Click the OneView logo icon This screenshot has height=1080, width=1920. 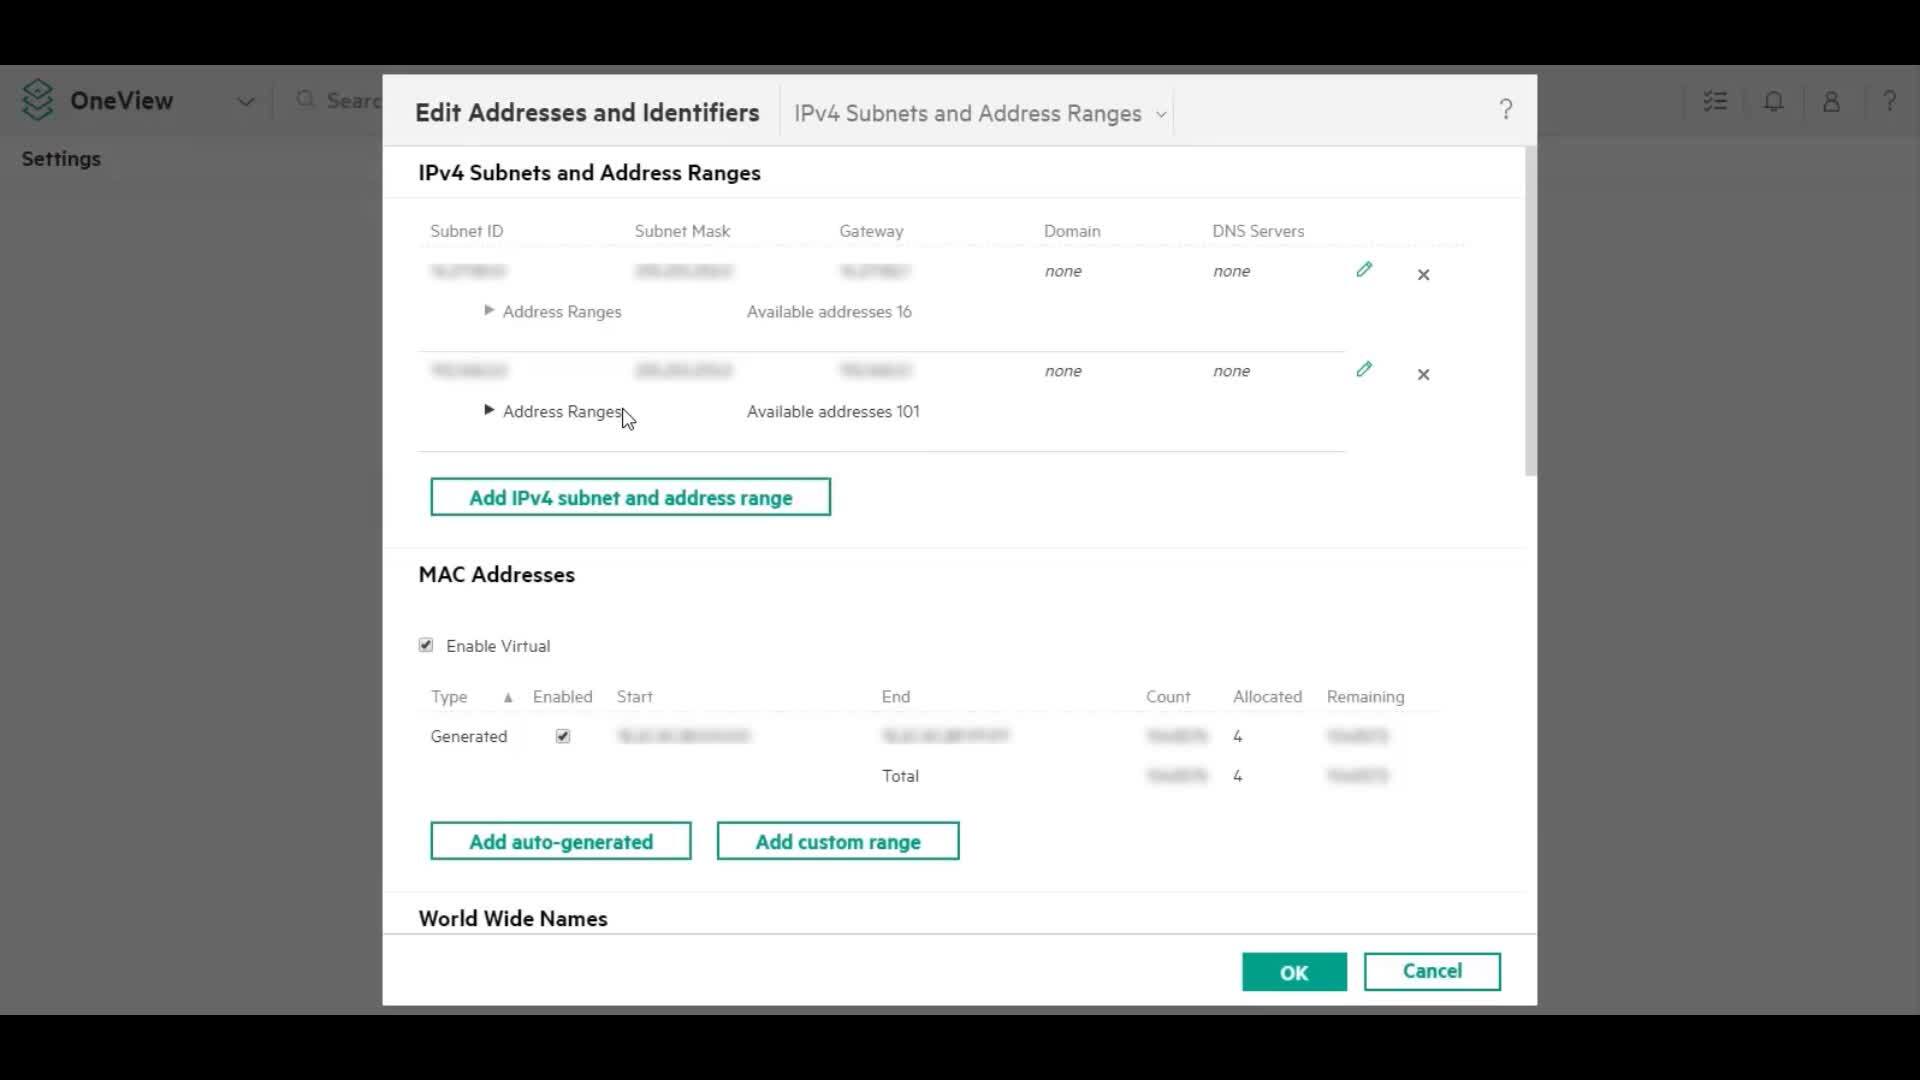(37, 100)
